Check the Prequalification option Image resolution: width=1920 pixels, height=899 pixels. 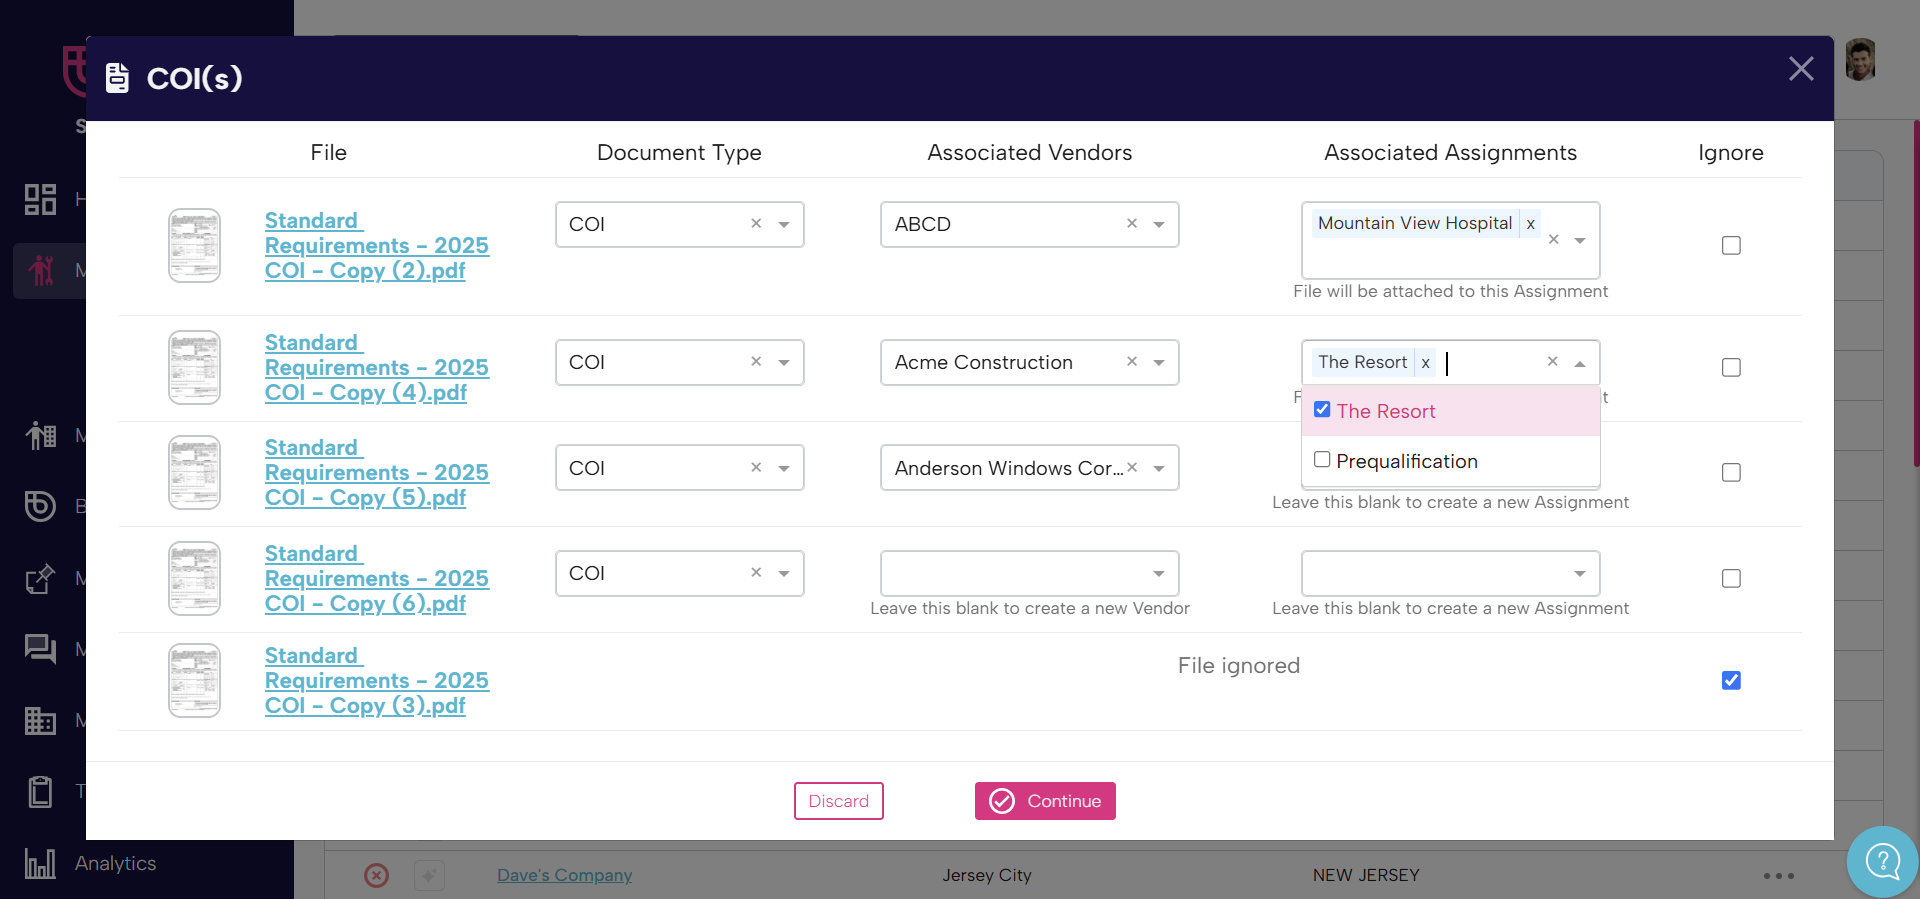pyautogui.click(x=1322, y=460)
